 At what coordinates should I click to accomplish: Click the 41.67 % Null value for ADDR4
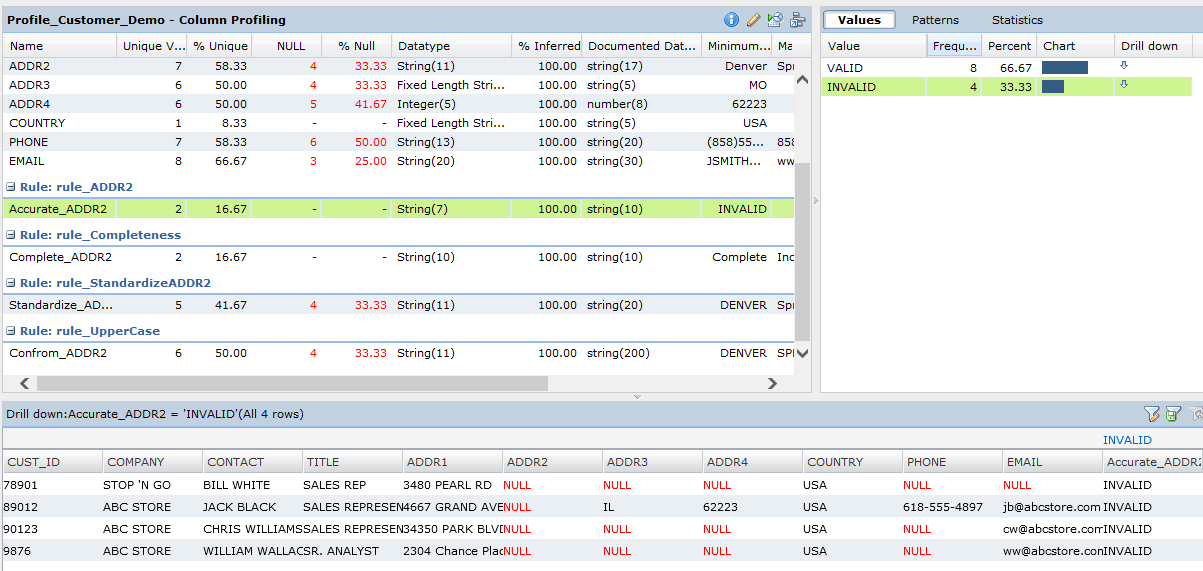click(x=371, y=104)
